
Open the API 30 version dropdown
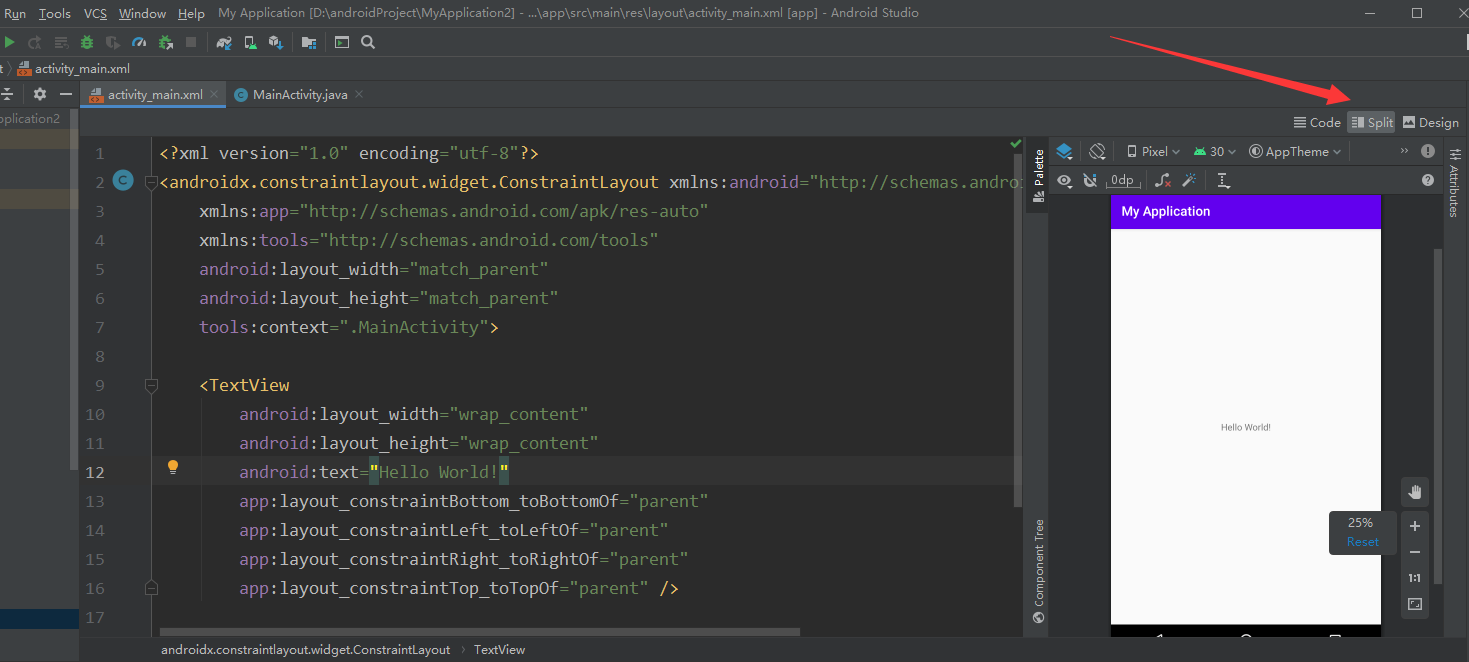pyautogui.click(x=1215, y=151)
